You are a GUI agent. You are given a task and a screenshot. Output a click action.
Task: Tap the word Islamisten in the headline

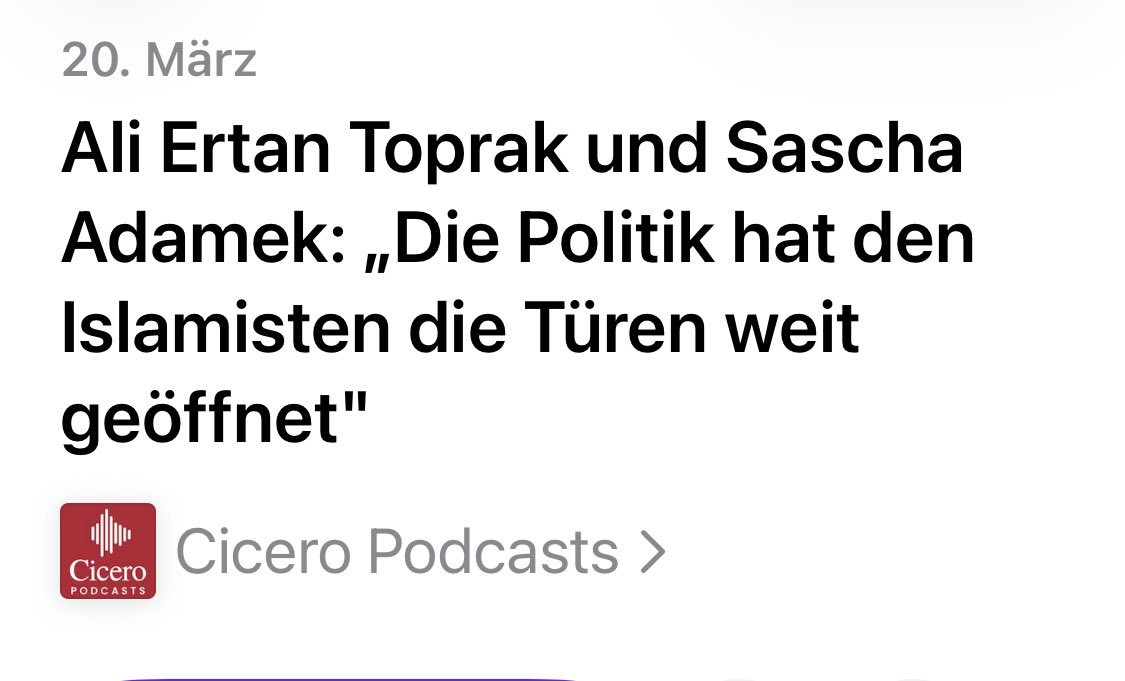click(x=226, y=328)
